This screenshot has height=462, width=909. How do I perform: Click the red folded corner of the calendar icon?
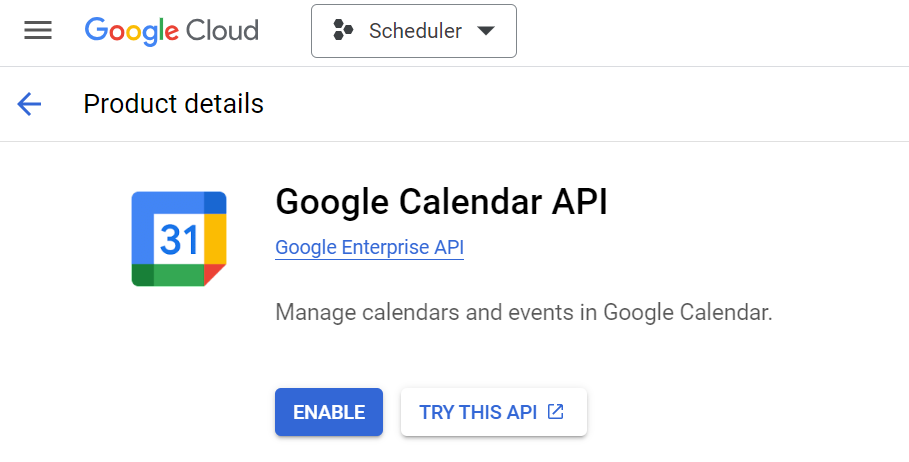(215, 275)
